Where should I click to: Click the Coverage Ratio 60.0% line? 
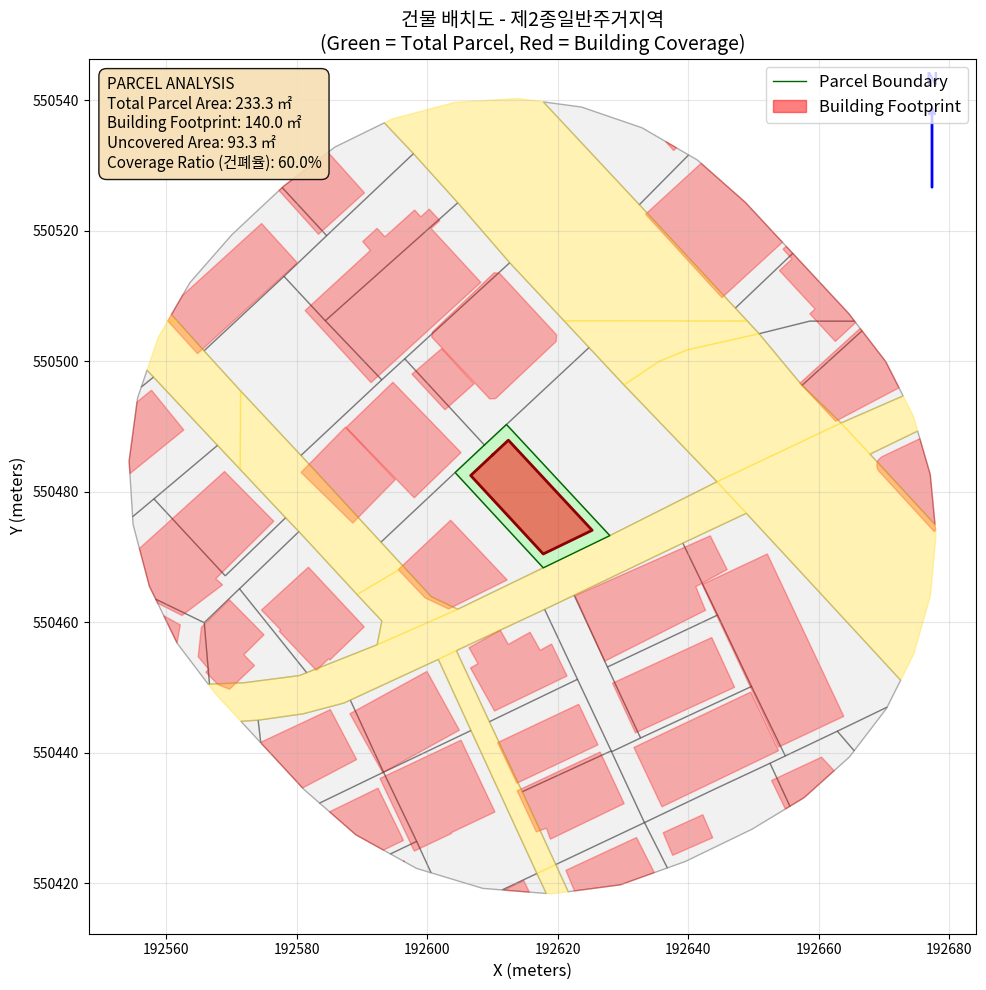pos(214,162)
